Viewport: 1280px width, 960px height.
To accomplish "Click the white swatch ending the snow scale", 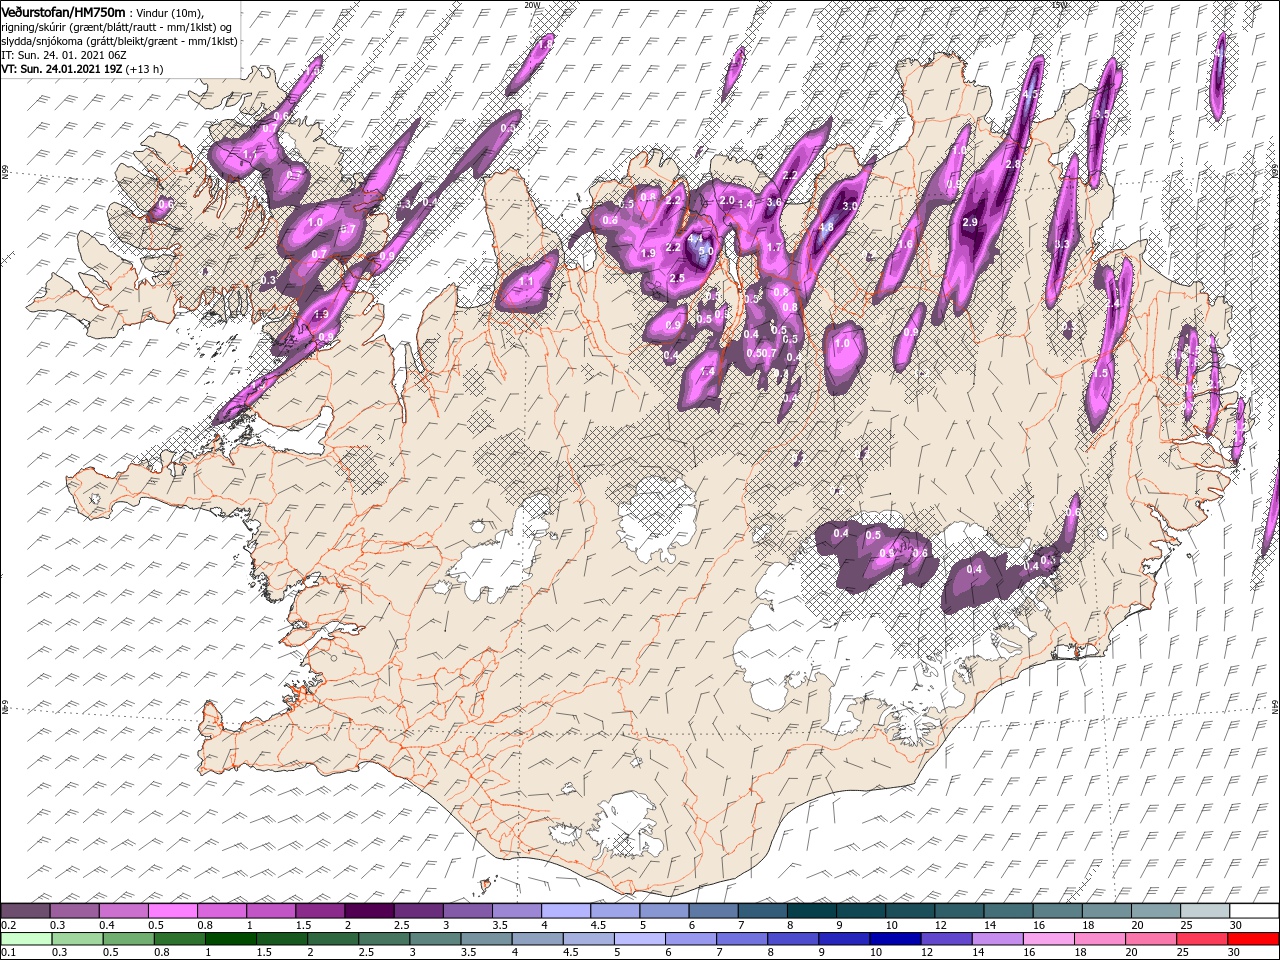I will 1255,911.
